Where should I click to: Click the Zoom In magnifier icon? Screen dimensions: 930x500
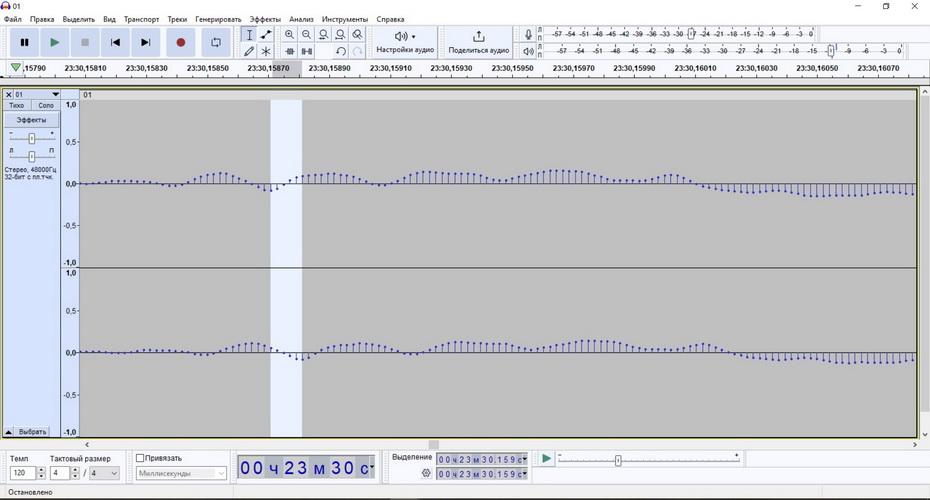click(x=289, y=35)
